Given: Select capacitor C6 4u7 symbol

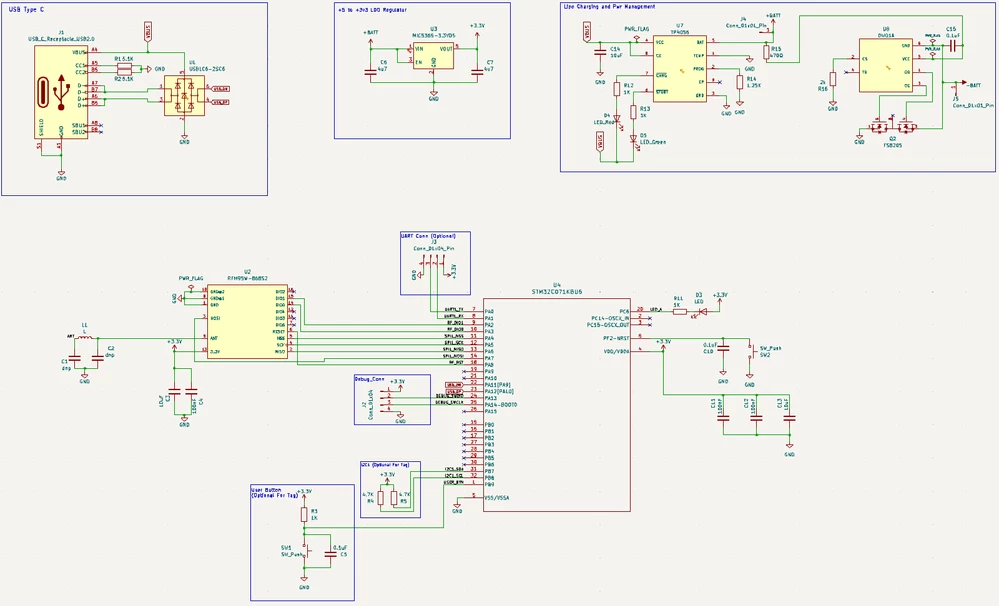Looking at the screenshot, I should [x=370, y=72].
